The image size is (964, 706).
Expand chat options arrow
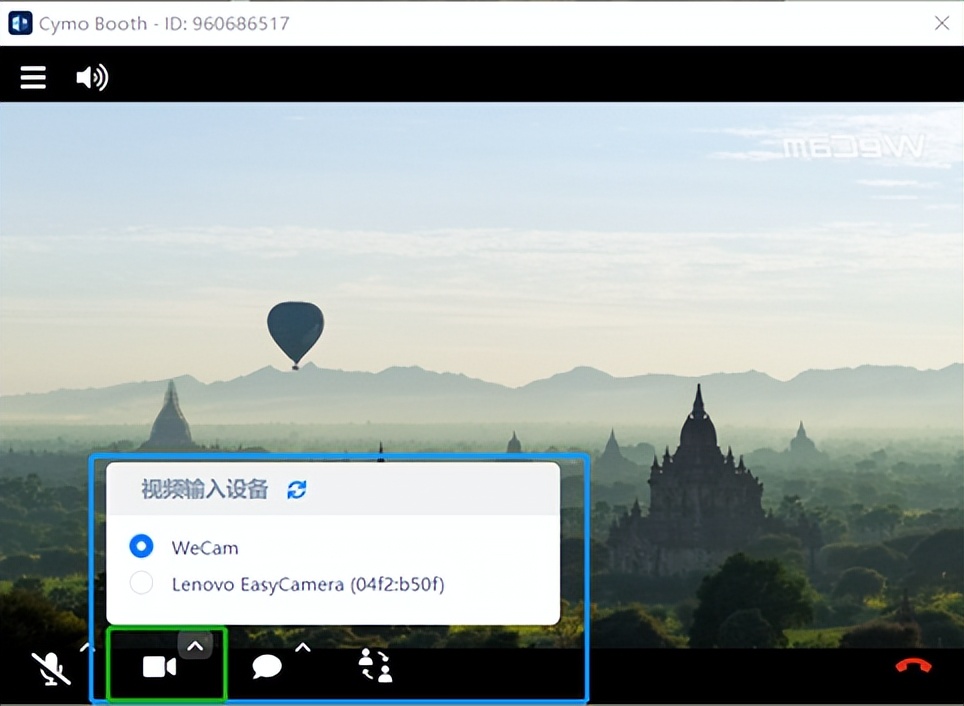click(x=302, y=648)
